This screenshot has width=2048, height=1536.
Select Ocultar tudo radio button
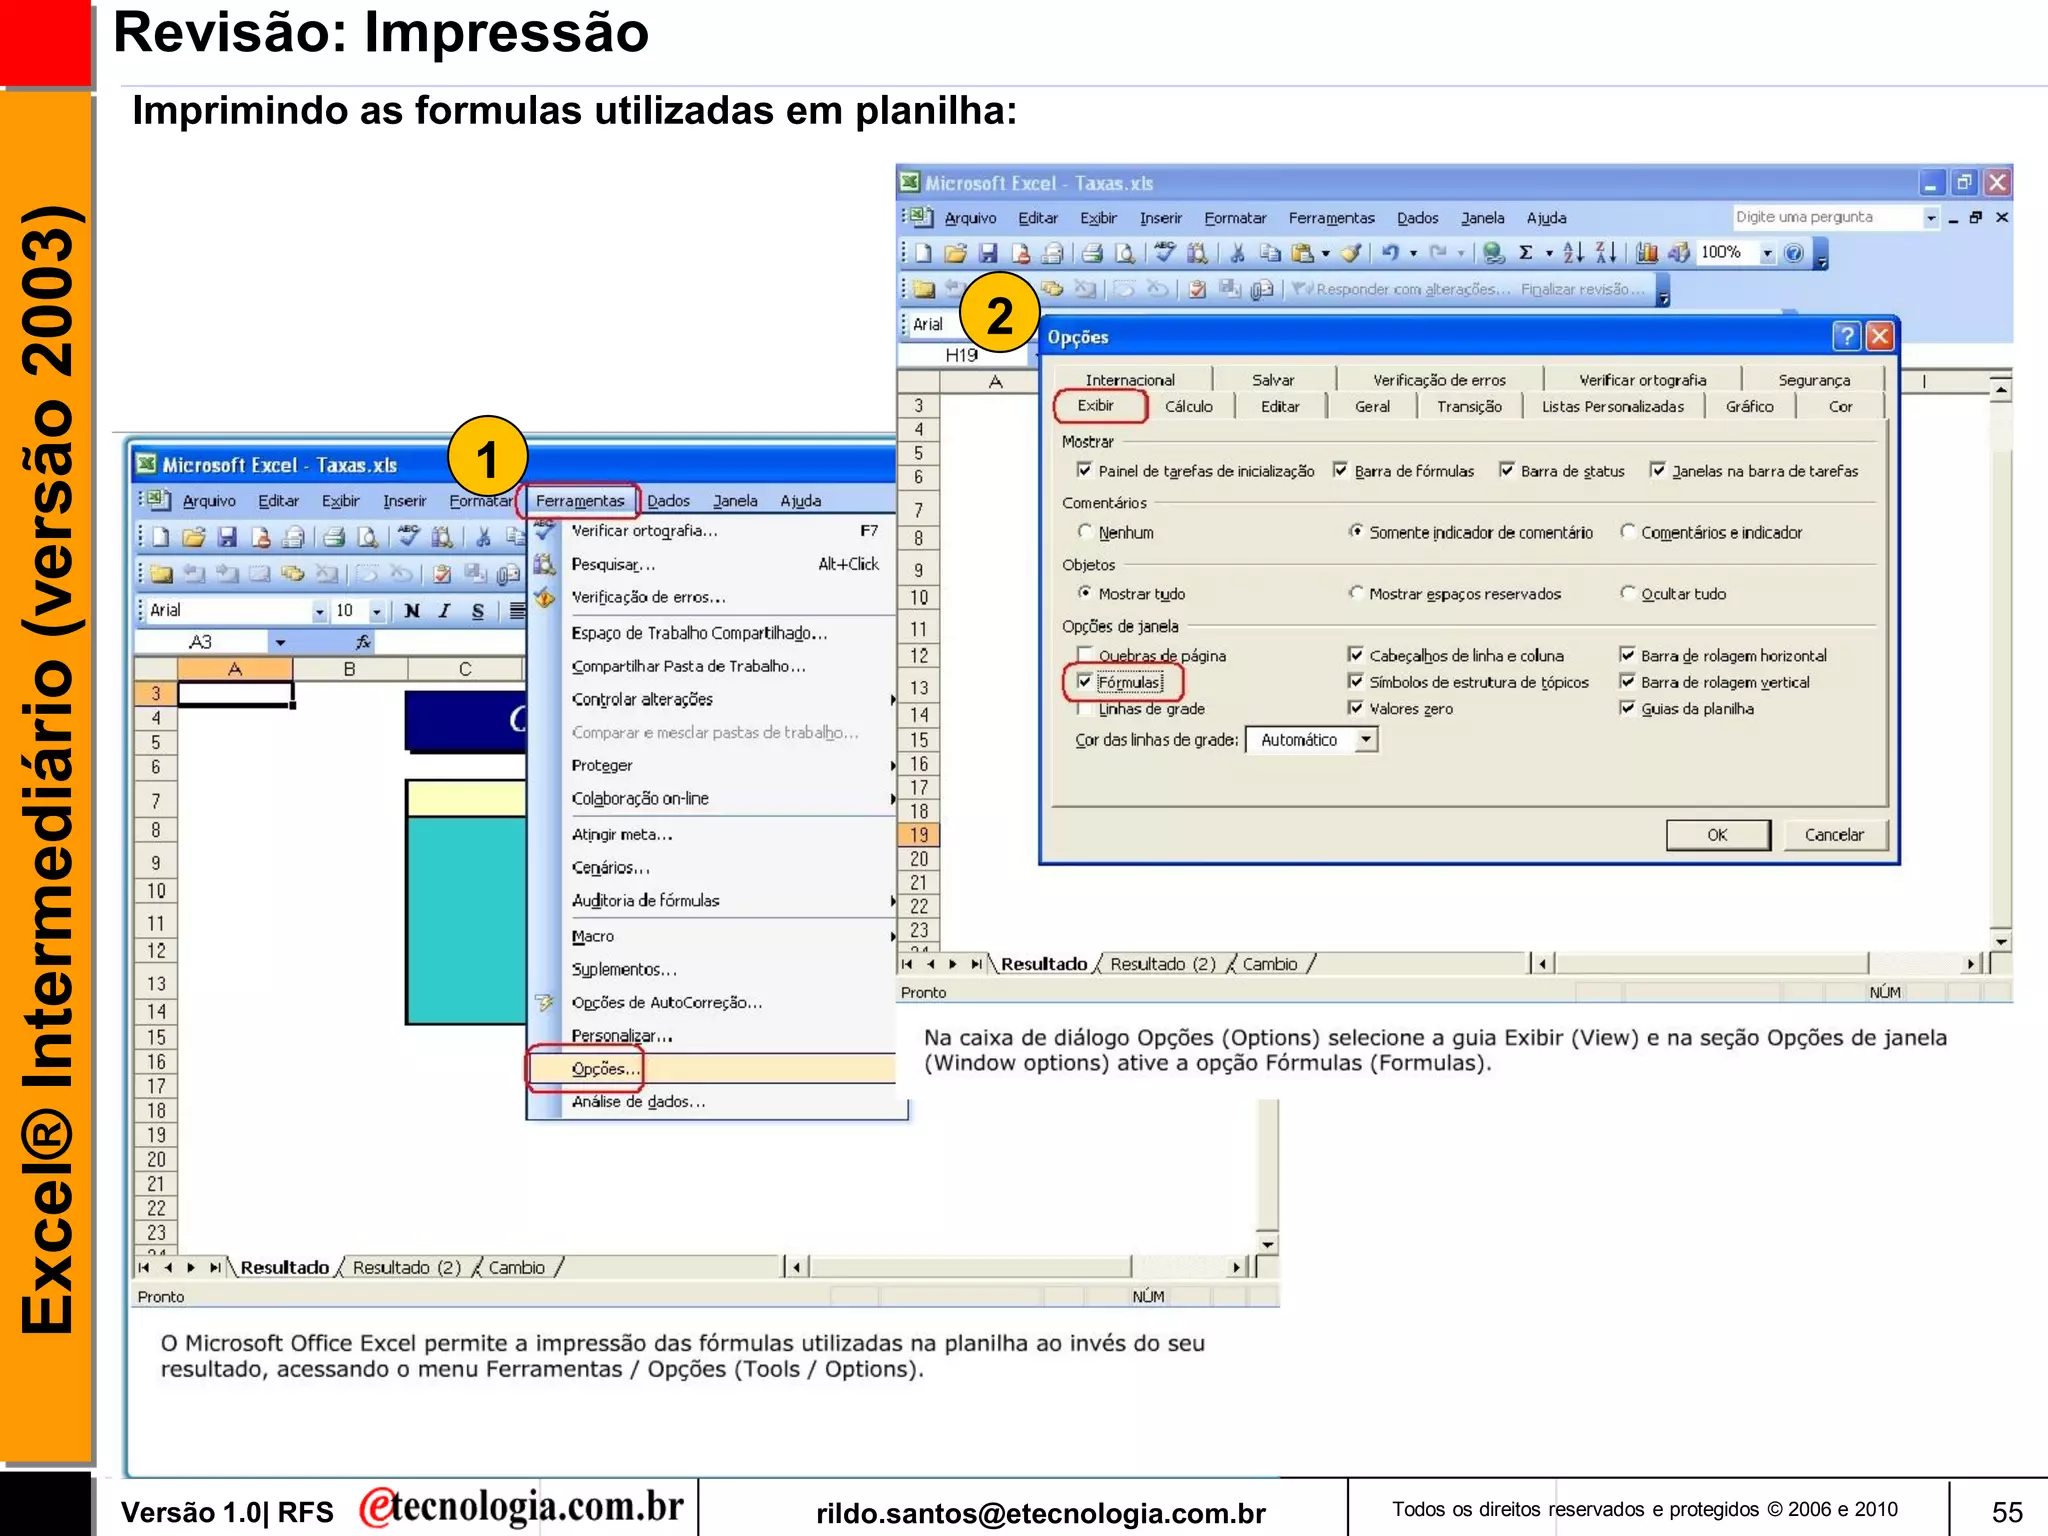coord(1628,593)
